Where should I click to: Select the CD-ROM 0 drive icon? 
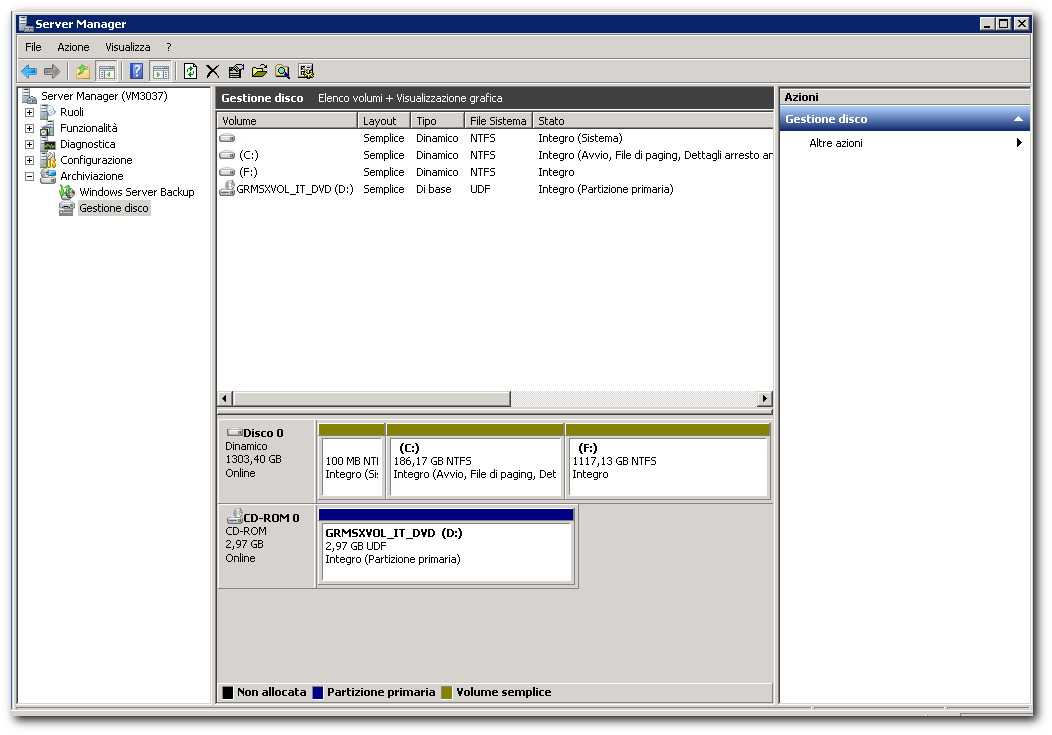click(x=234, y=516)
